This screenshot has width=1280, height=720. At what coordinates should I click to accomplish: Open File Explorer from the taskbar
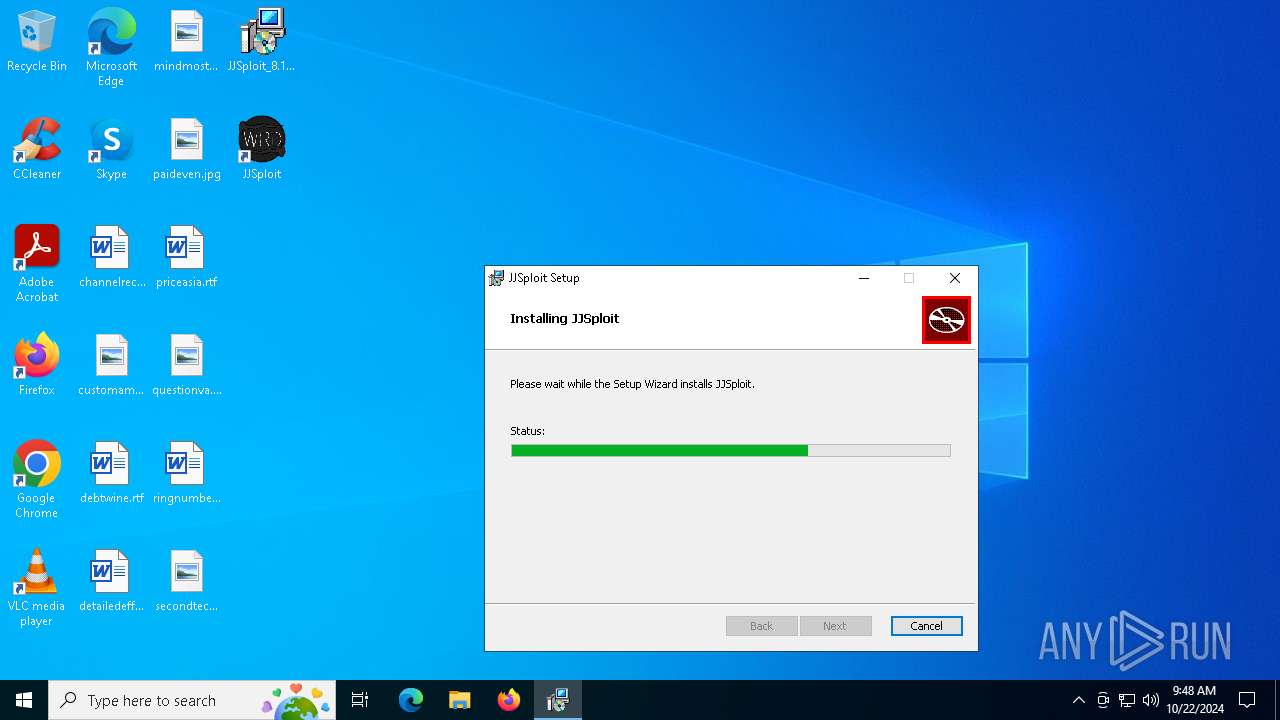tap(460, 700)
